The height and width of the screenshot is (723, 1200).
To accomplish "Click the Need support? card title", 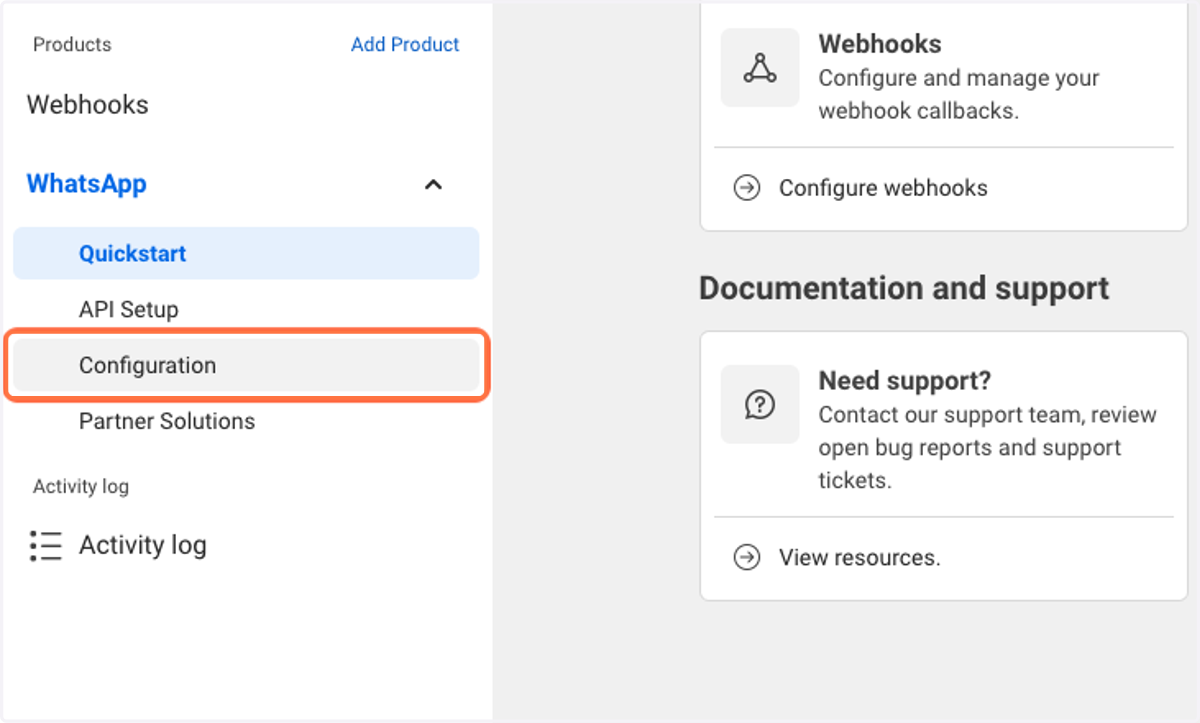I will tap(904, 381).
